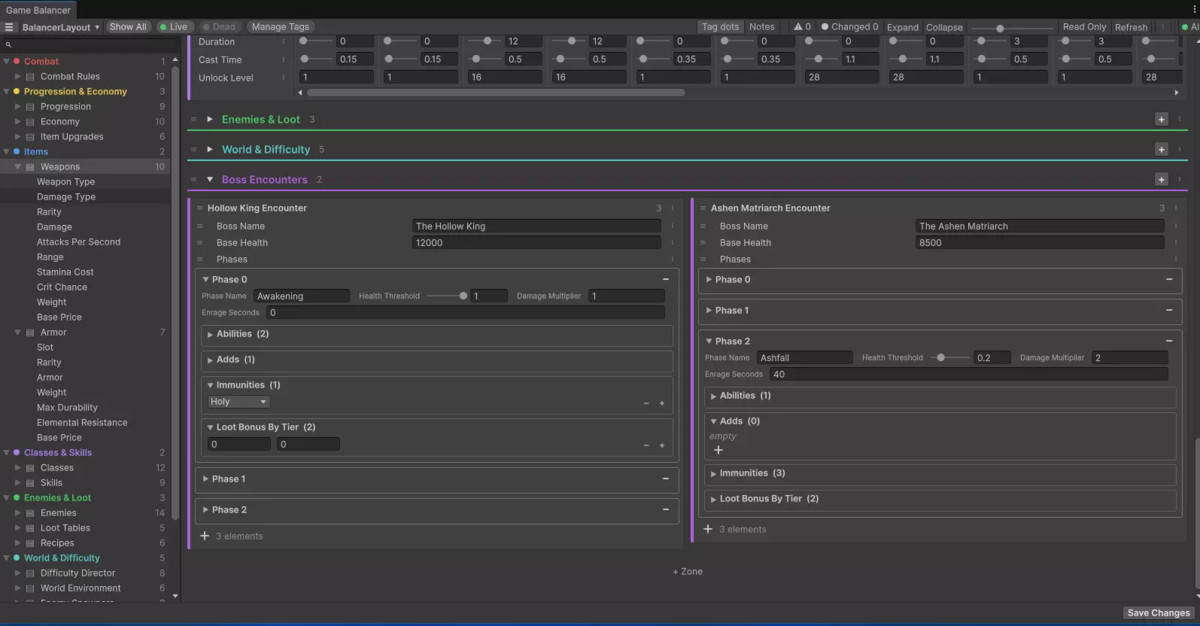Expand the World & Difficulty section
This screenshot has width=1200, height=626.
[x=210, y=149]
